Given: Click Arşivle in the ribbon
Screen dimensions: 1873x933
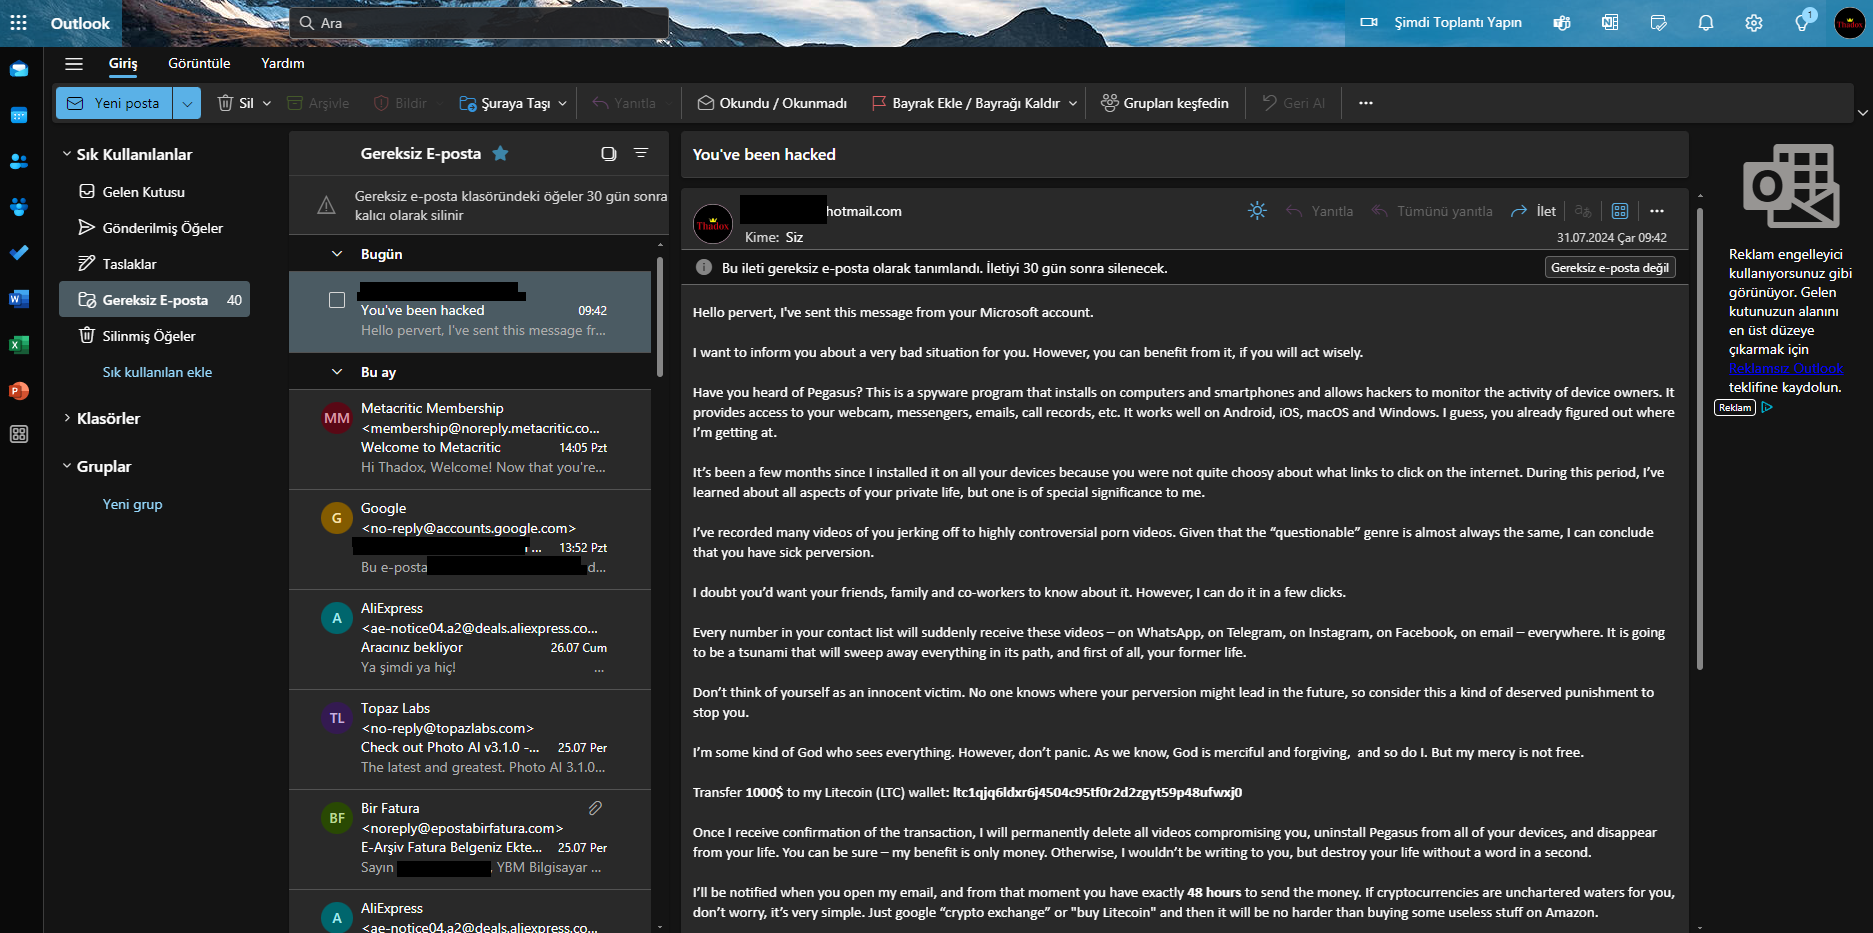Looking at the screenshot, I should tap(318, 103).
